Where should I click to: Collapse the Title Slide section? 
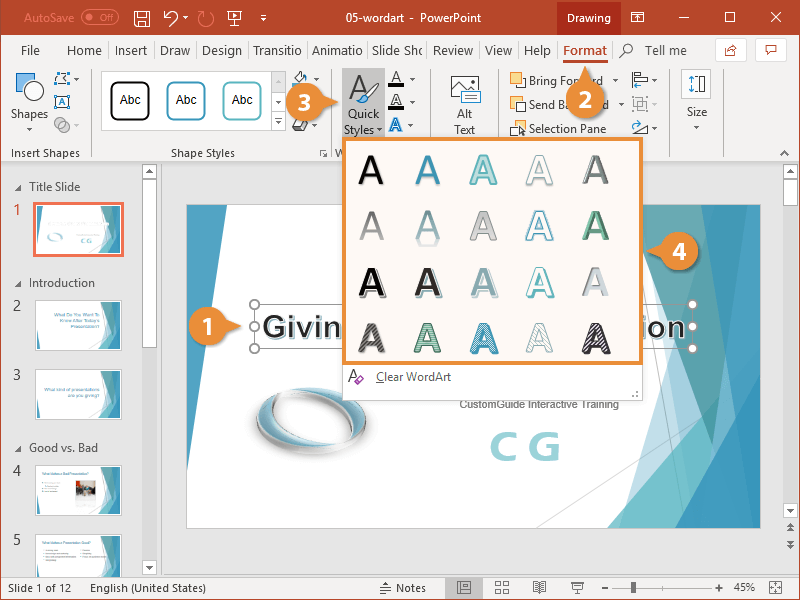point(16,187)
